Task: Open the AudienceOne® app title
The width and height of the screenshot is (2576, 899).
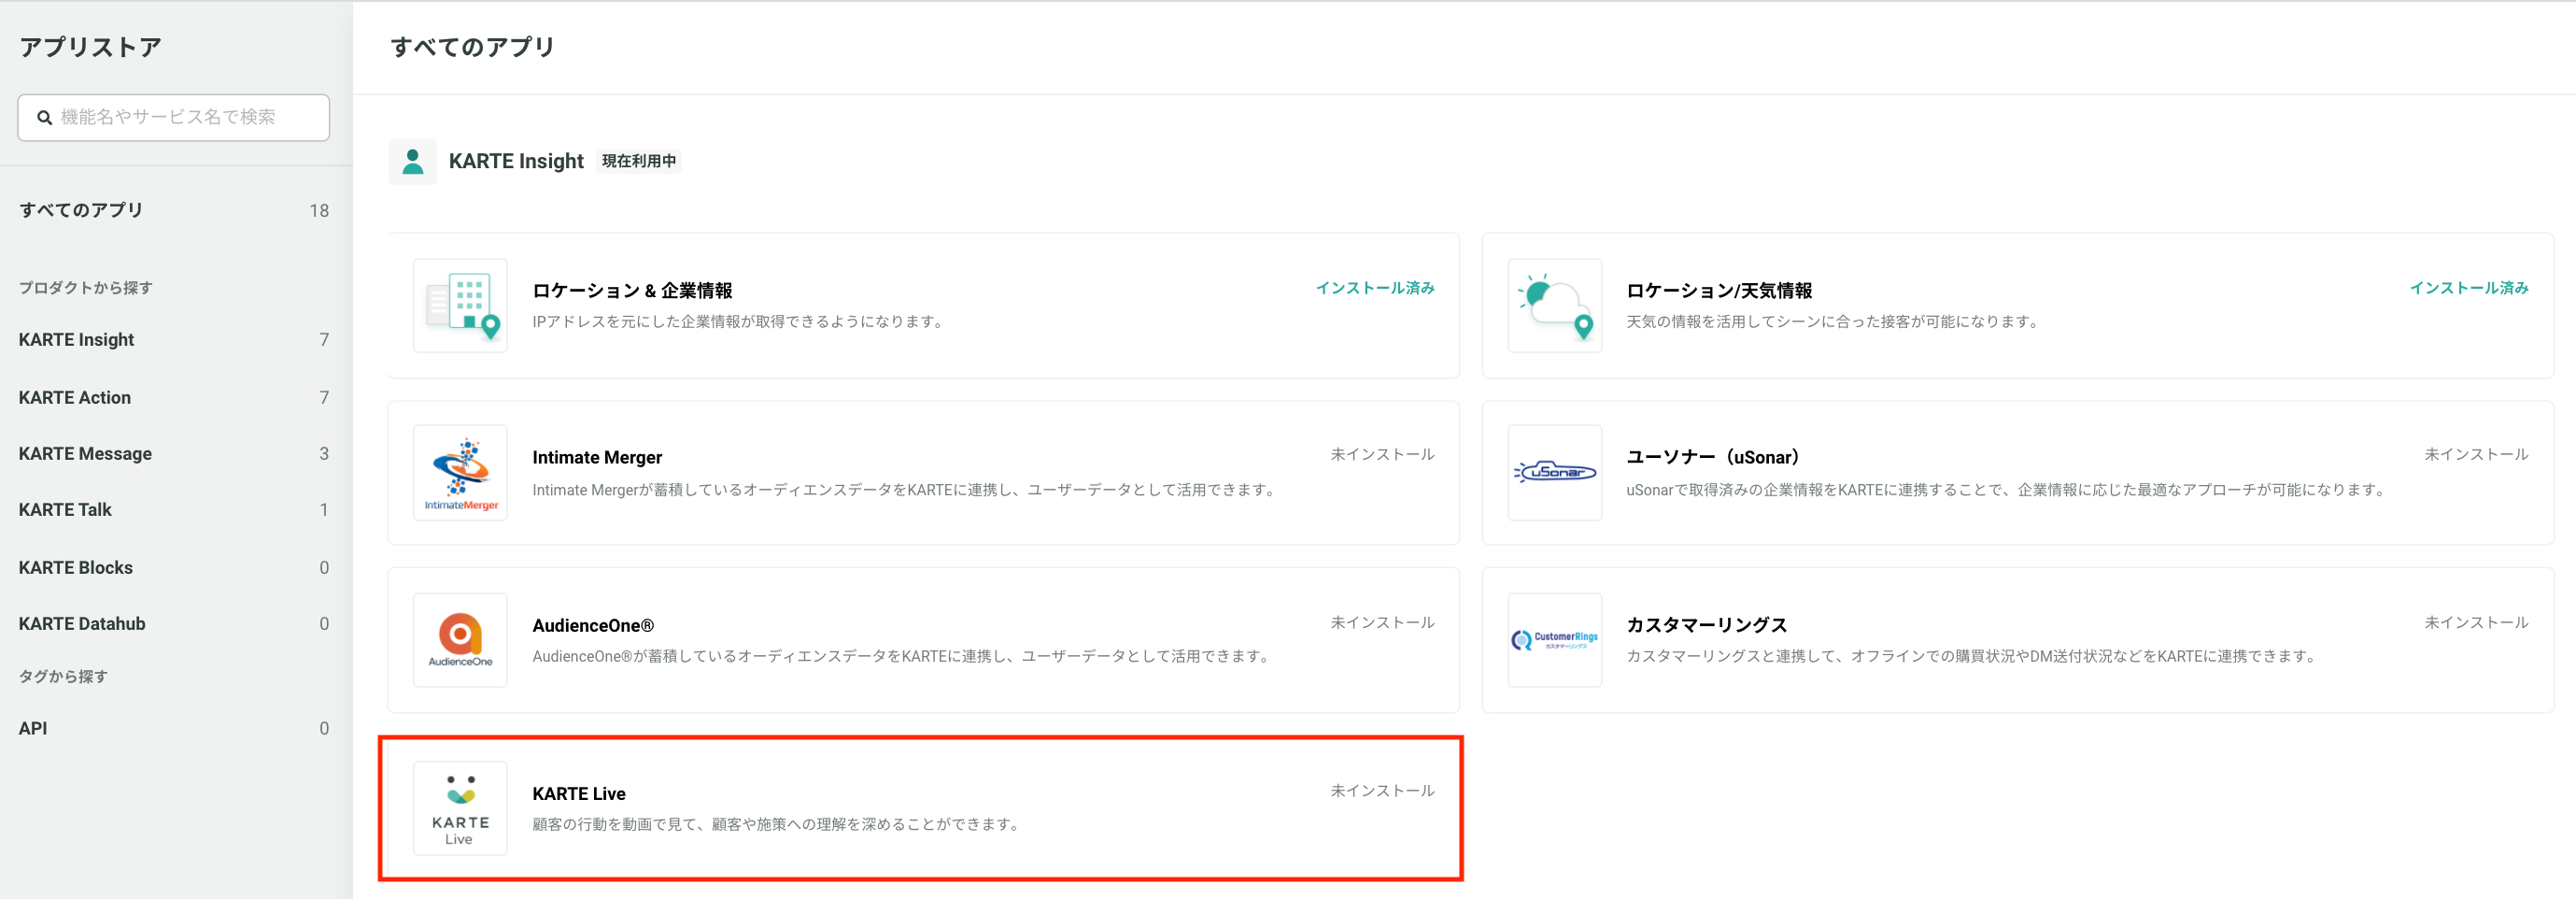Action: pyautogui.click(x=593, y=626)
